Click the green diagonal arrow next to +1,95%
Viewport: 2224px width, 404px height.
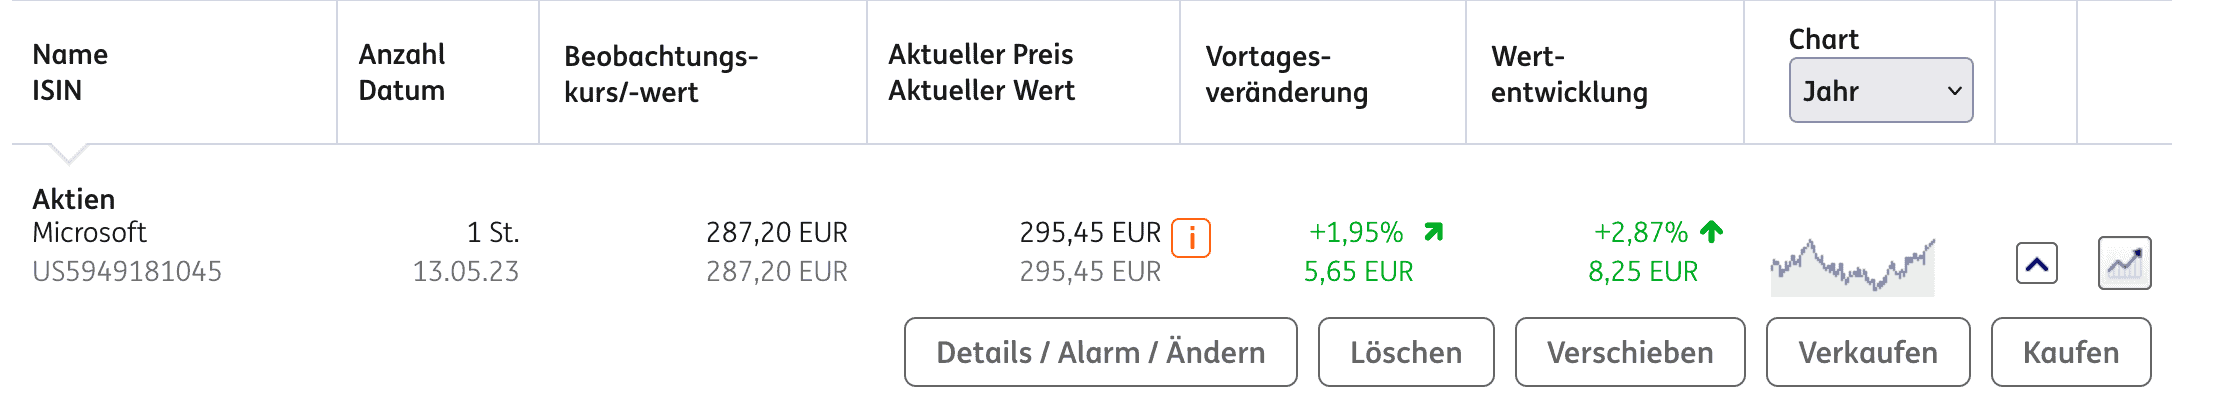pyautogui.click(x=1433, y=233)
